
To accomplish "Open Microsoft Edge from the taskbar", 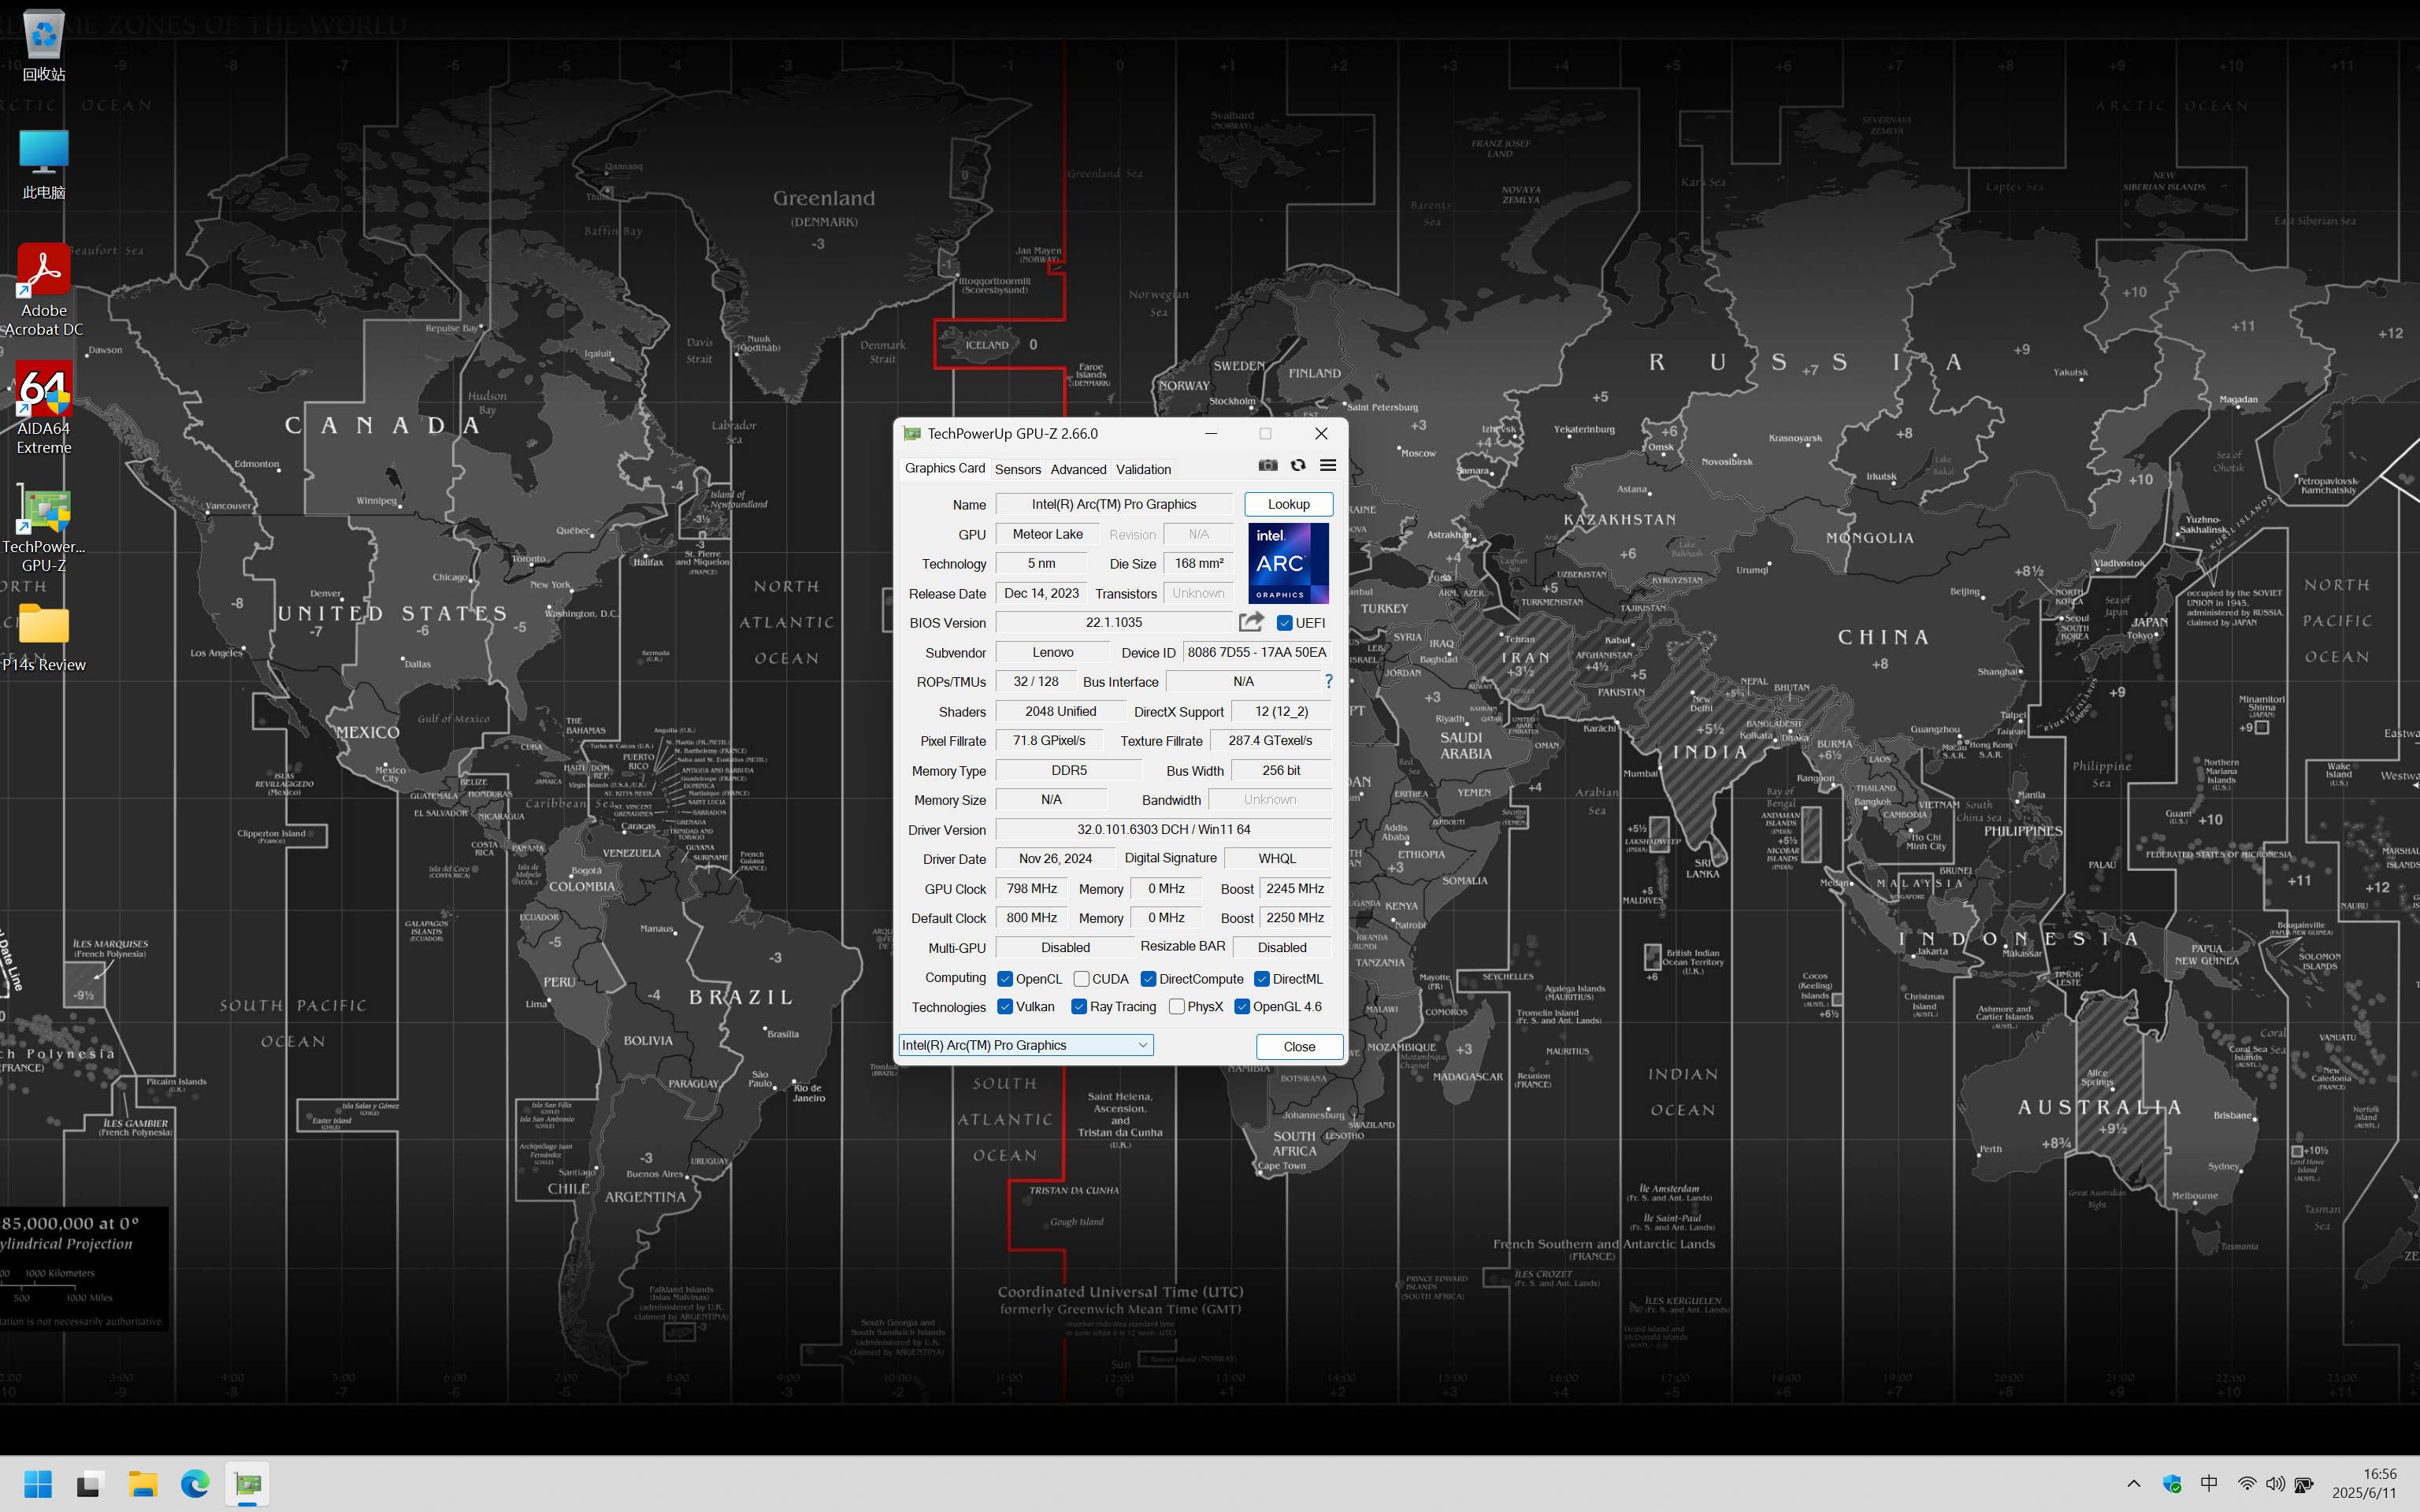I will [195, 1484].
